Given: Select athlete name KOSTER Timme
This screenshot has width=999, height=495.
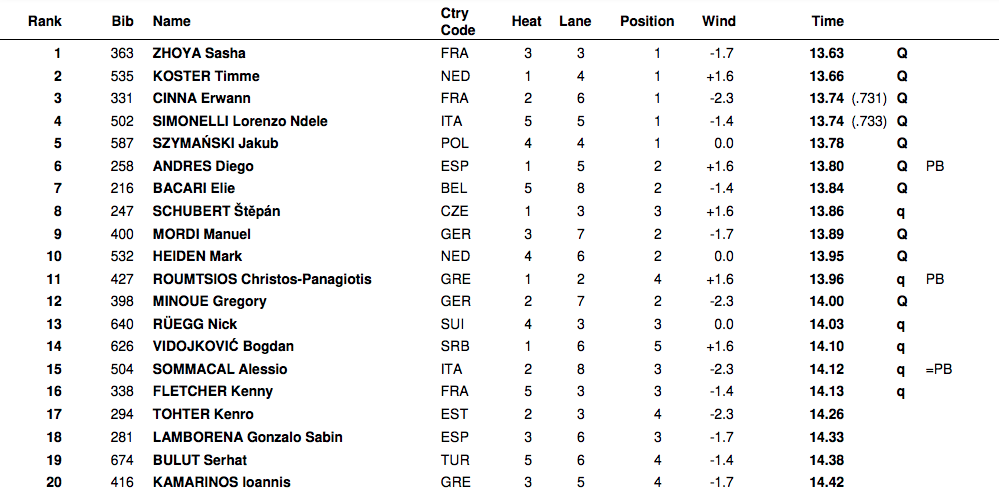Looking at the screenshot, I should [205, 76].
